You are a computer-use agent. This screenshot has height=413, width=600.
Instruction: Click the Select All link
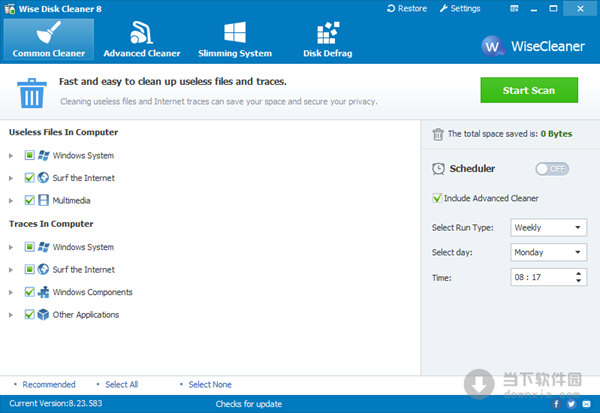pos(121,384)
